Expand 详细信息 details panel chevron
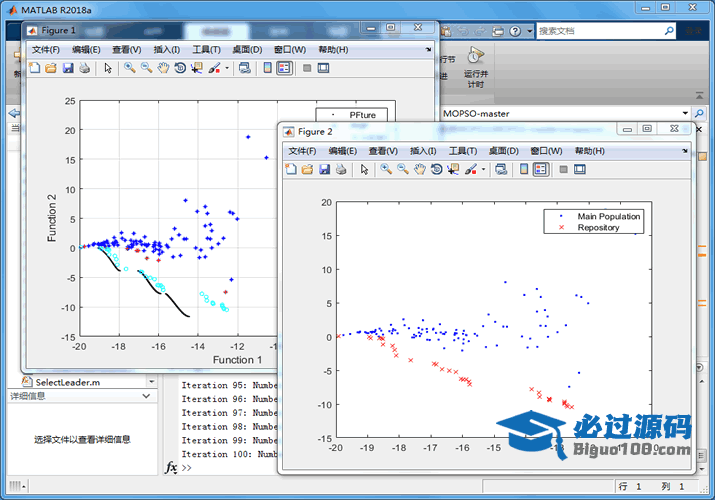Screen dimensions: 715x500 click(146, 396)
